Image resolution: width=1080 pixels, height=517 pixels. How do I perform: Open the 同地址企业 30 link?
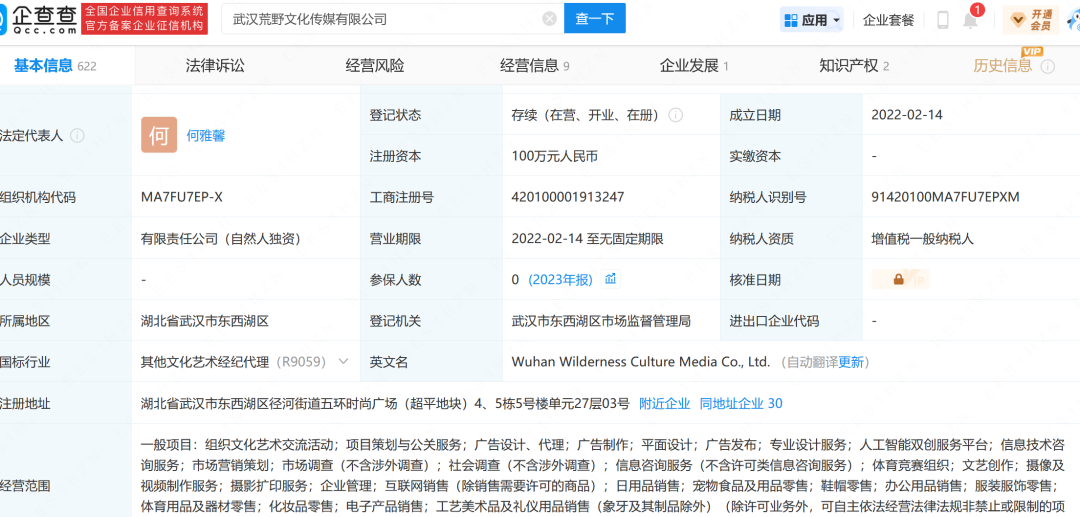tap(741, 403)
